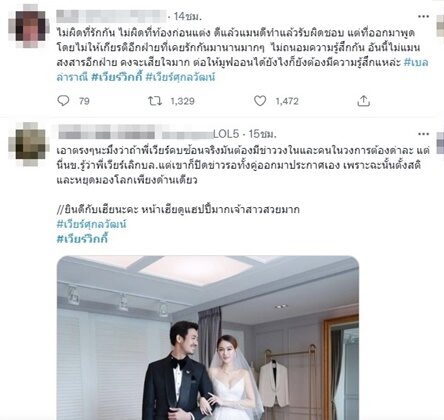Like the first tweet using the heart icon
This screenshot has height=420, width=444.
(x=260, y=101)
